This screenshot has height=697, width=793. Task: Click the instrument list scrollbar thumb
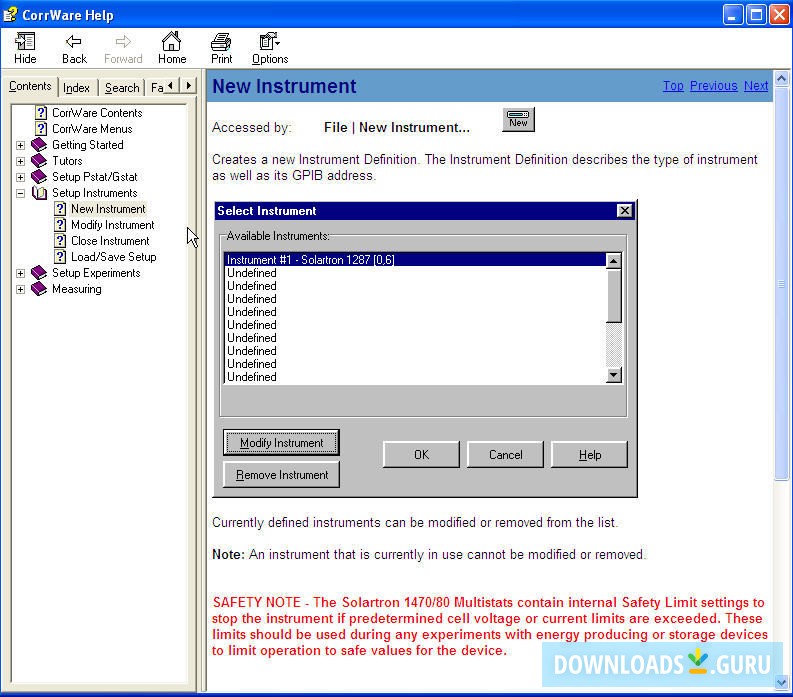click(613, 295)
